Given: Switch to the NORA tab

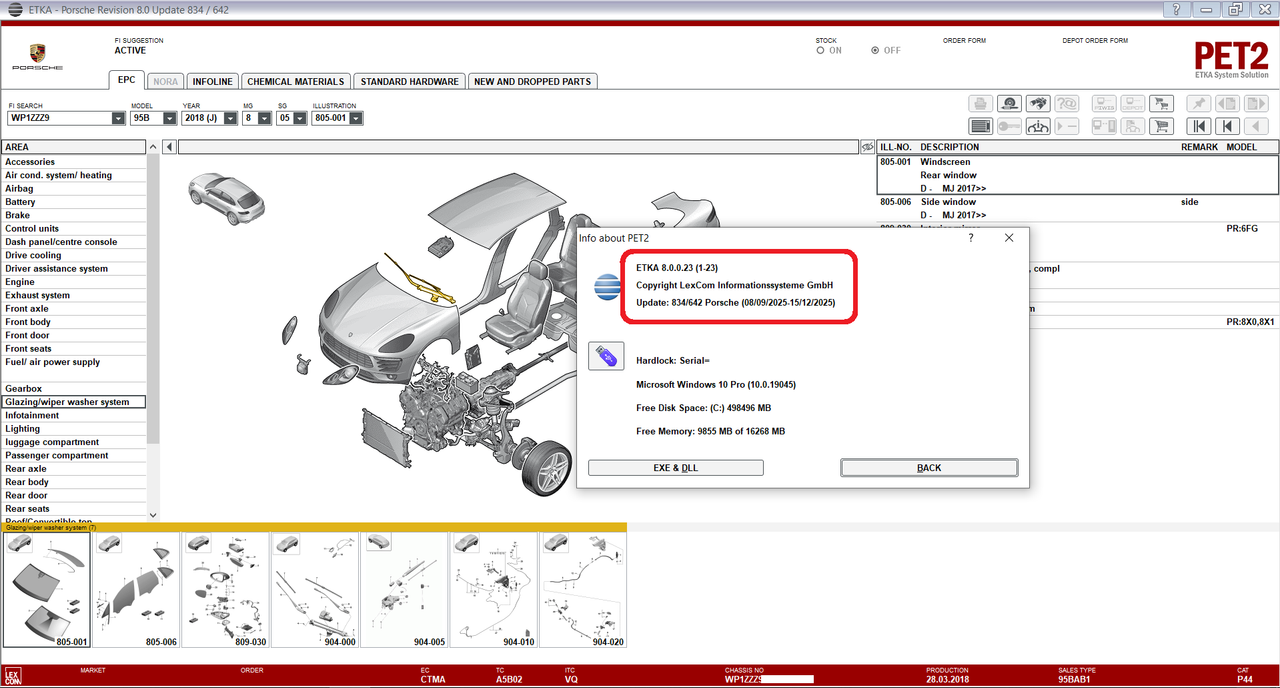Looking at the screenshot, I should (165, 81).
